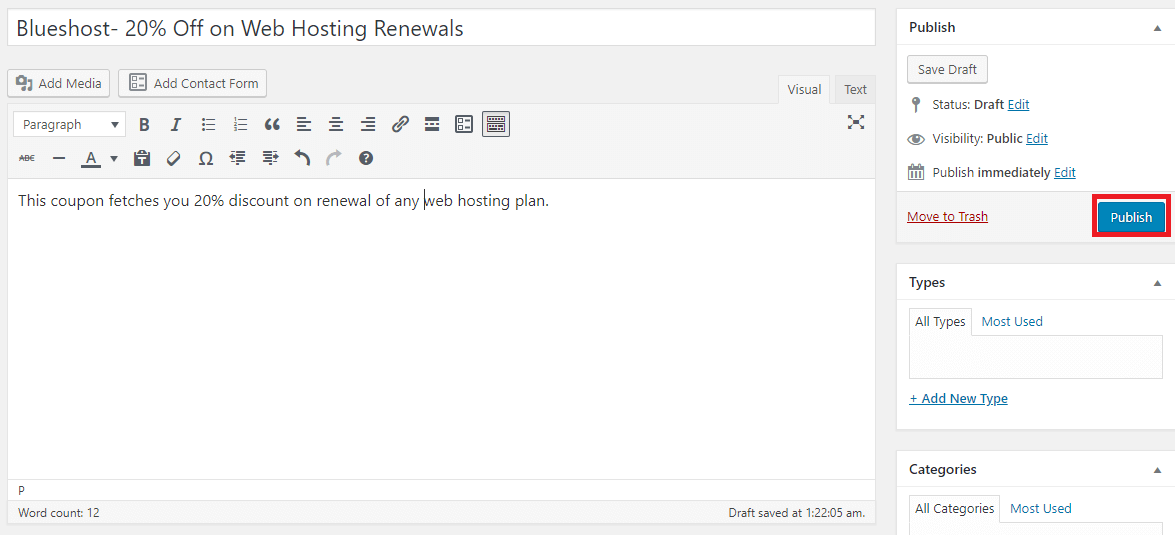
Task: Edit the publish time
Action: coord(1065,172)
